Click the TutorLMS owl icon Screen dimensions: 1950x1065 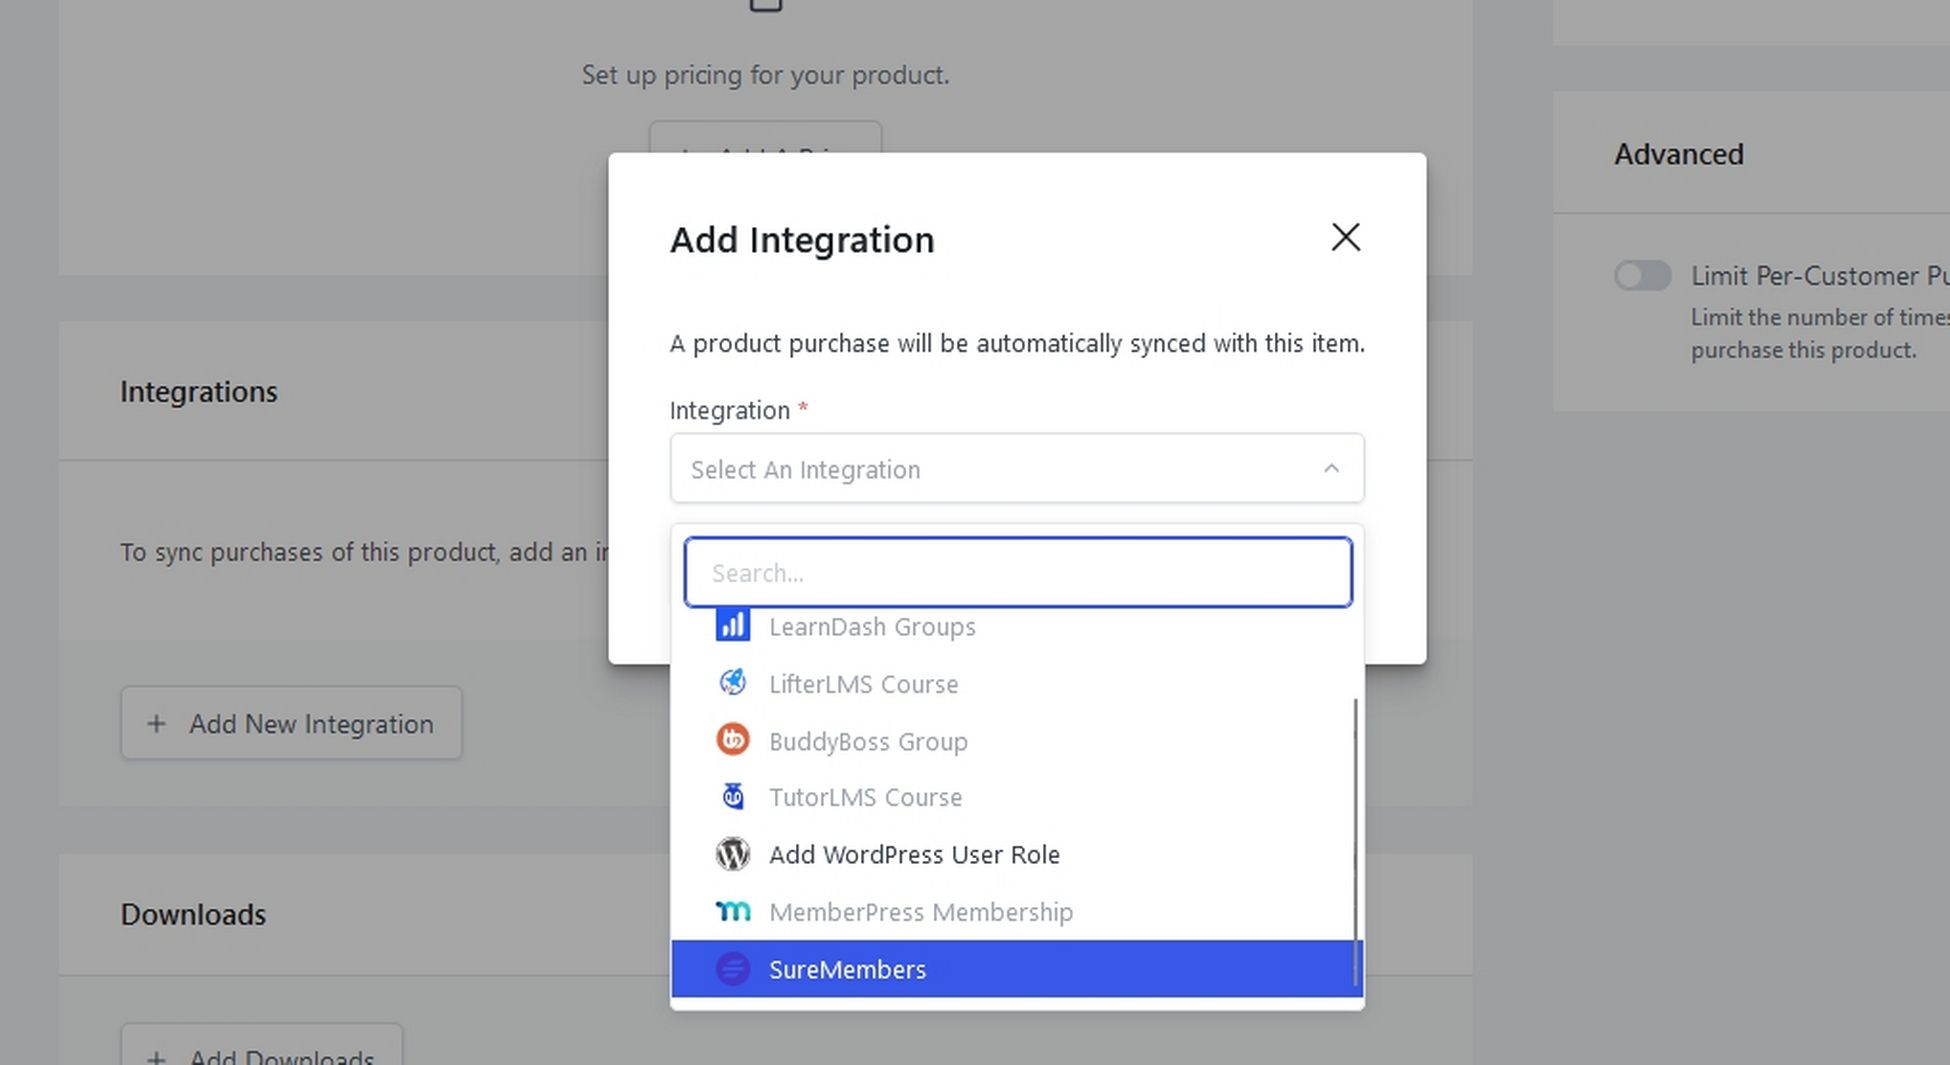point(733,796)
